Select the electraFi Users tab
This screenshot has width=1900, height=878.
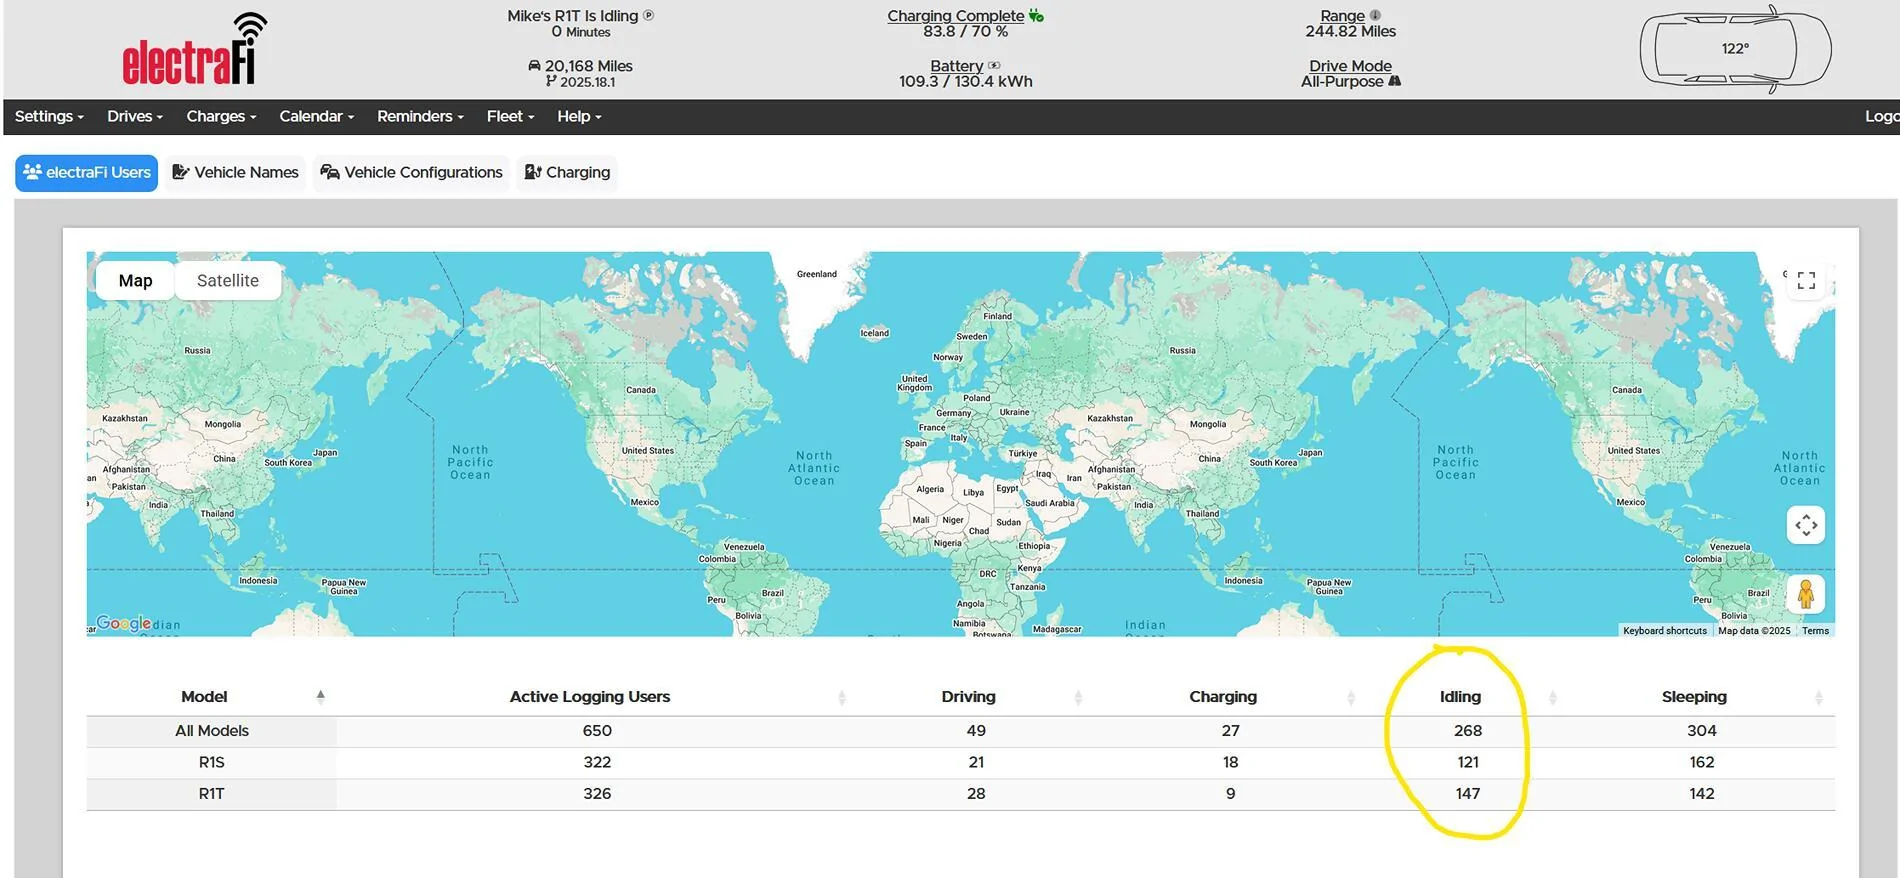(x=87, y=173)
